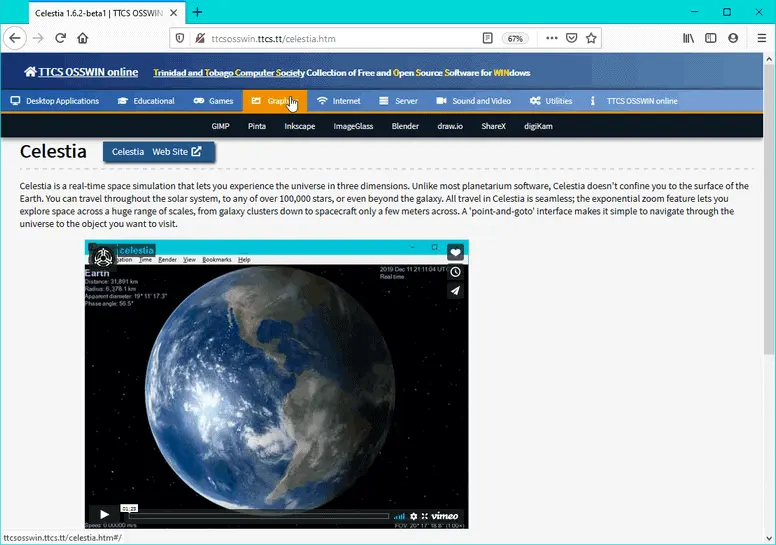
Task: Open page actions three-dot menu
Action: click(x=552, y=38)
